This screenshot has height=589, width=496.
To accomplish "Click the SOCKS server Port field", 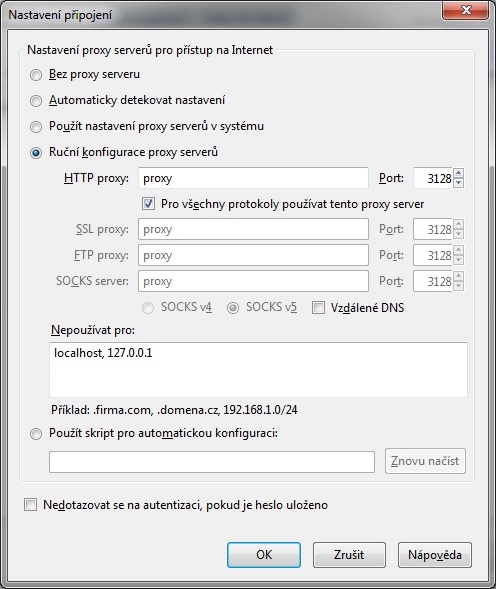I will [x=433, y=281].
